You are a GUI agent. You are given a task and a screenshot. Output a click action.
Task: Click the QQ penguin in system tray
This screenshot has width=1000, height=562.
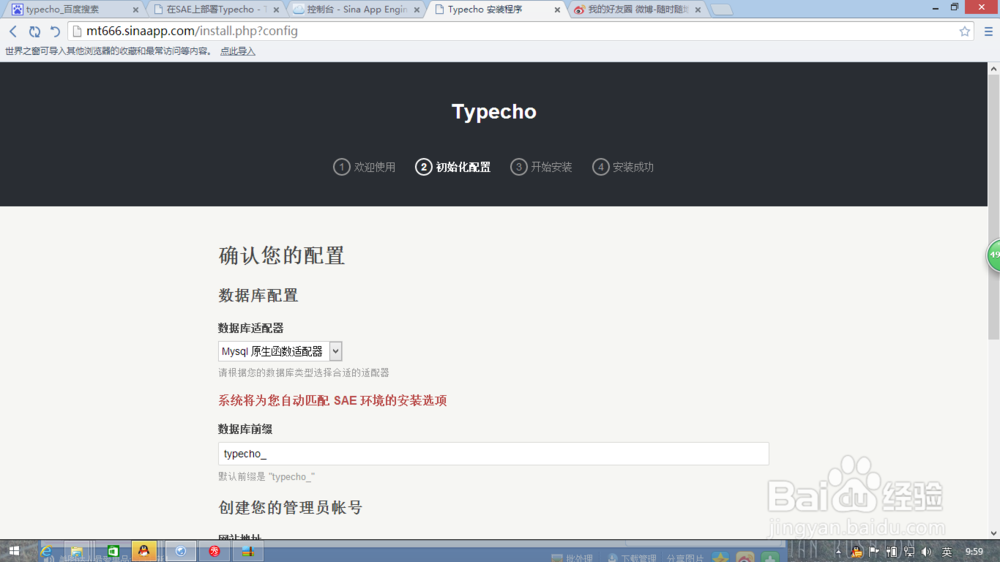click(x=857, y=552)
